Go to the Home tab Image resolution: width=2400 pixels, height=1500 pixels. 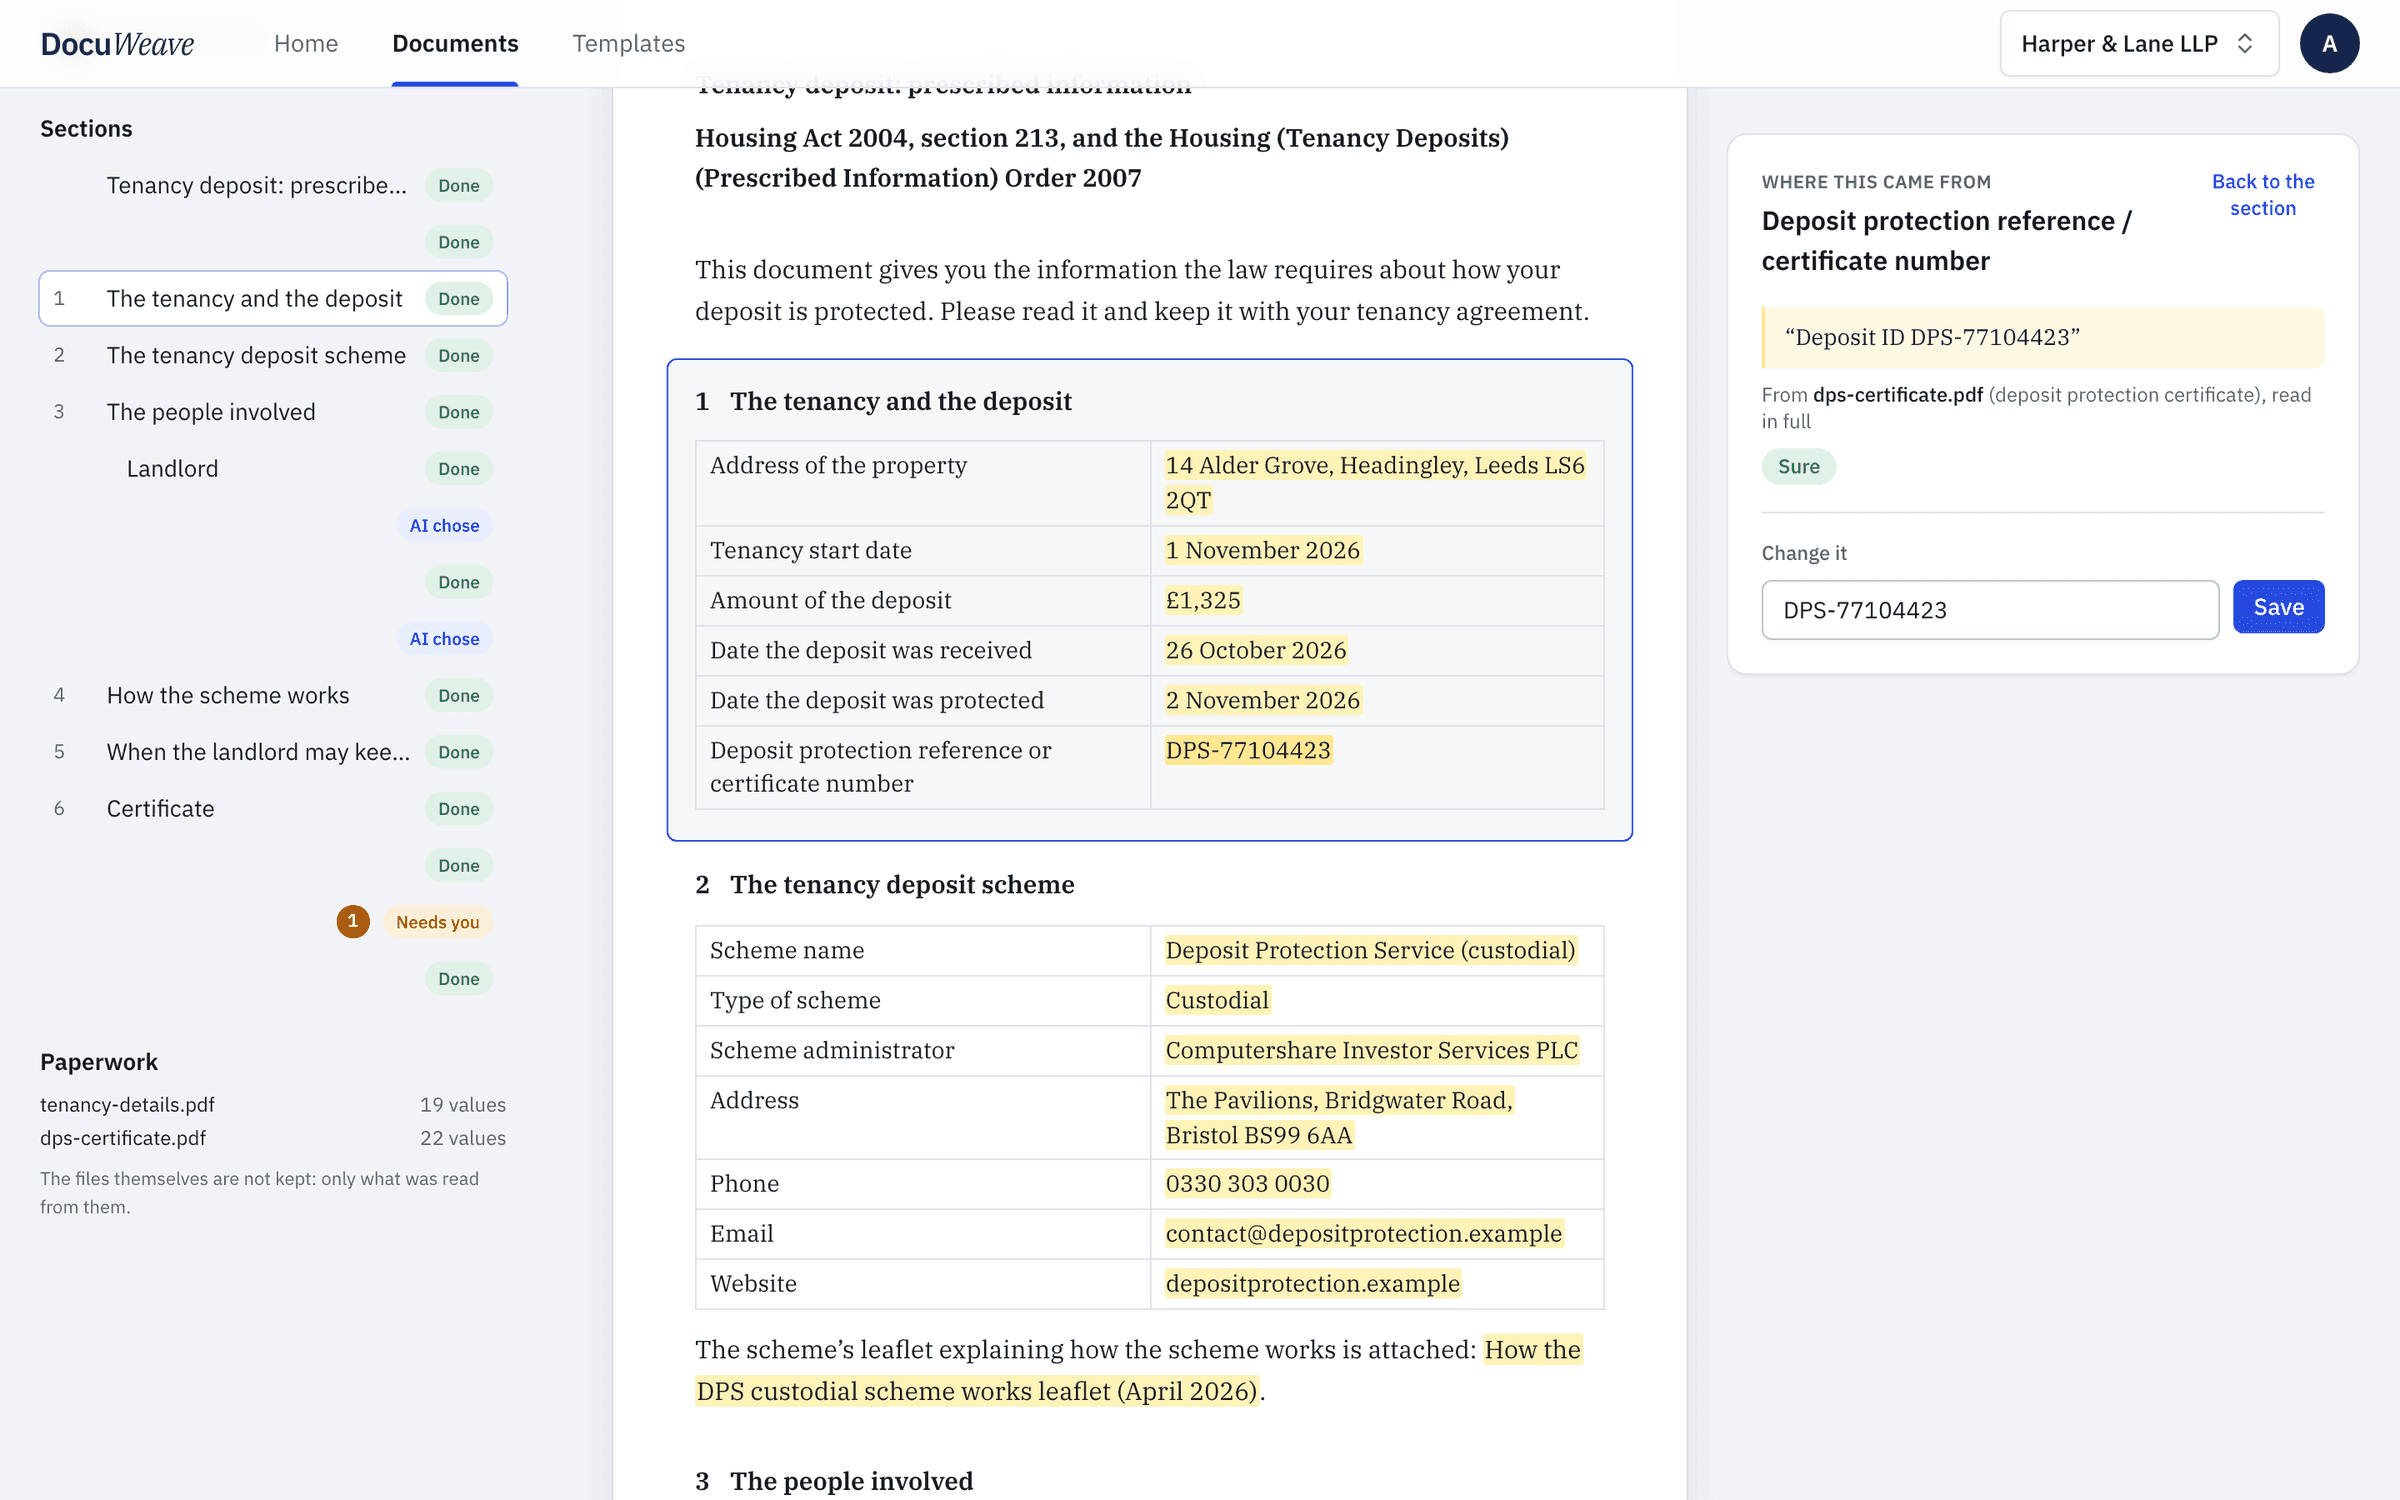click(306, 43)
